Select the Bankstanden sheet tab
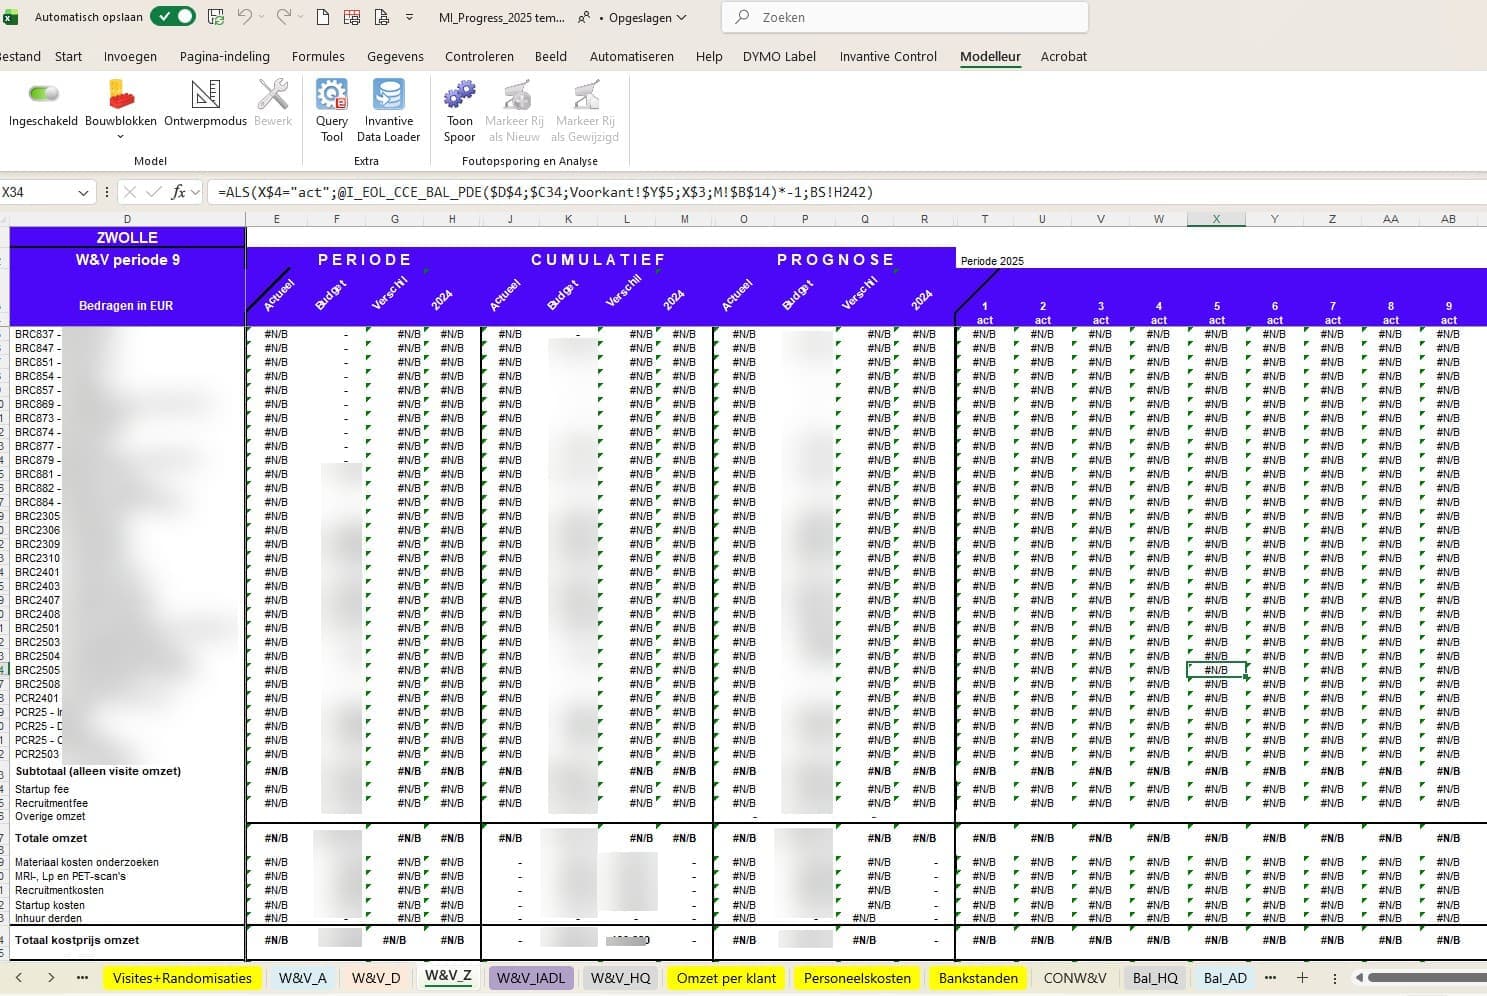The image size is (1487, 996). tap(977, 978)
